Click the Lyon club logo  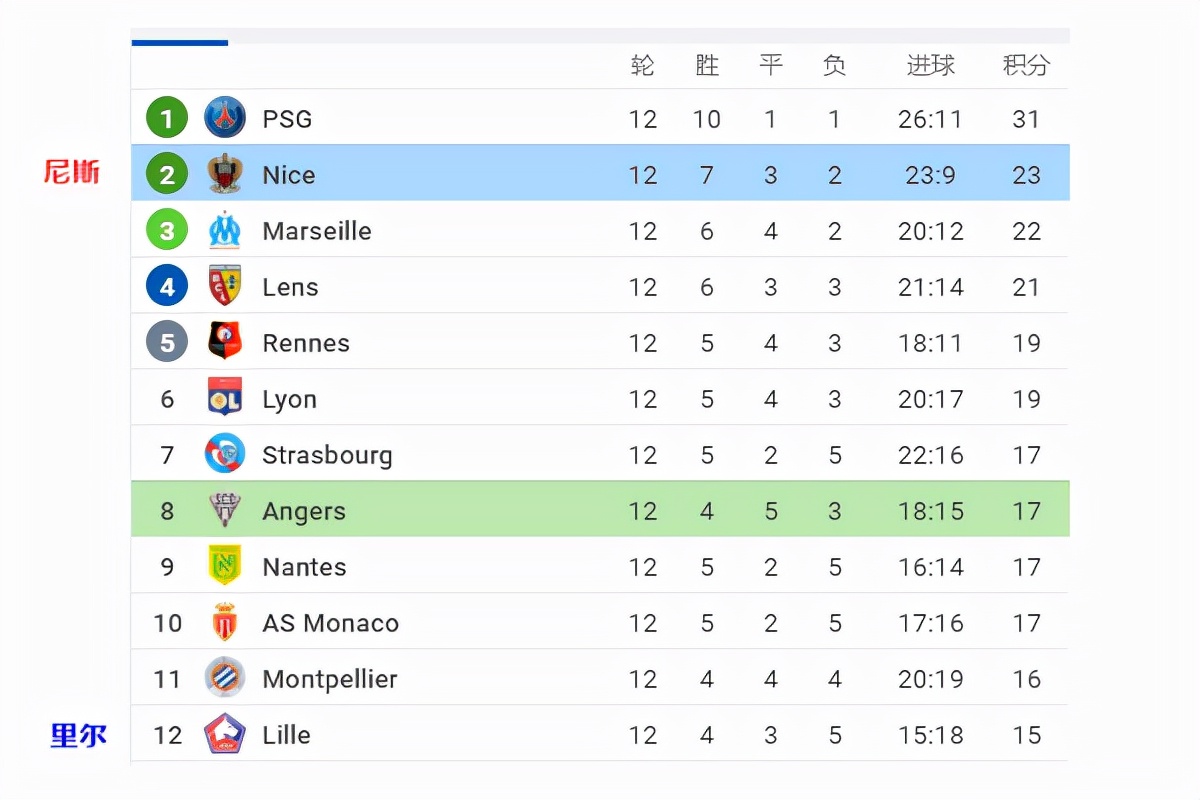[225, 398]
